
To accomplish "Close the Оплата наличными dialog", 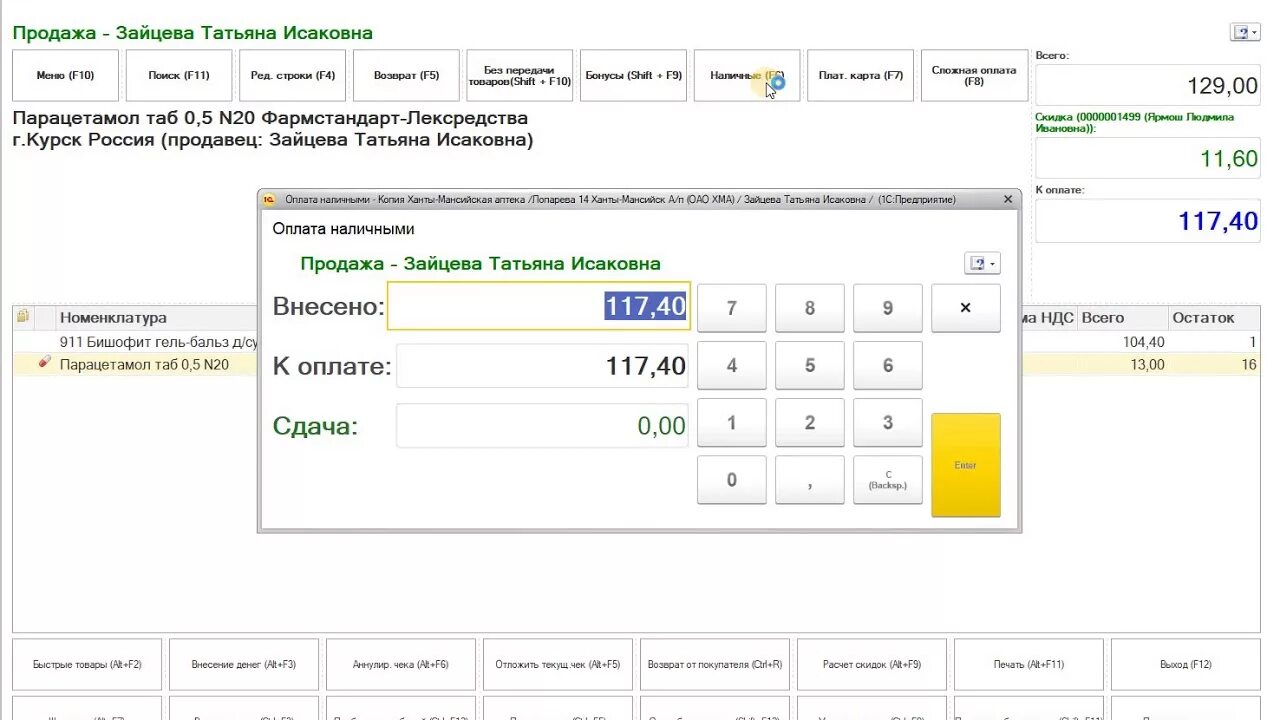I will [x=1008, y=199].
